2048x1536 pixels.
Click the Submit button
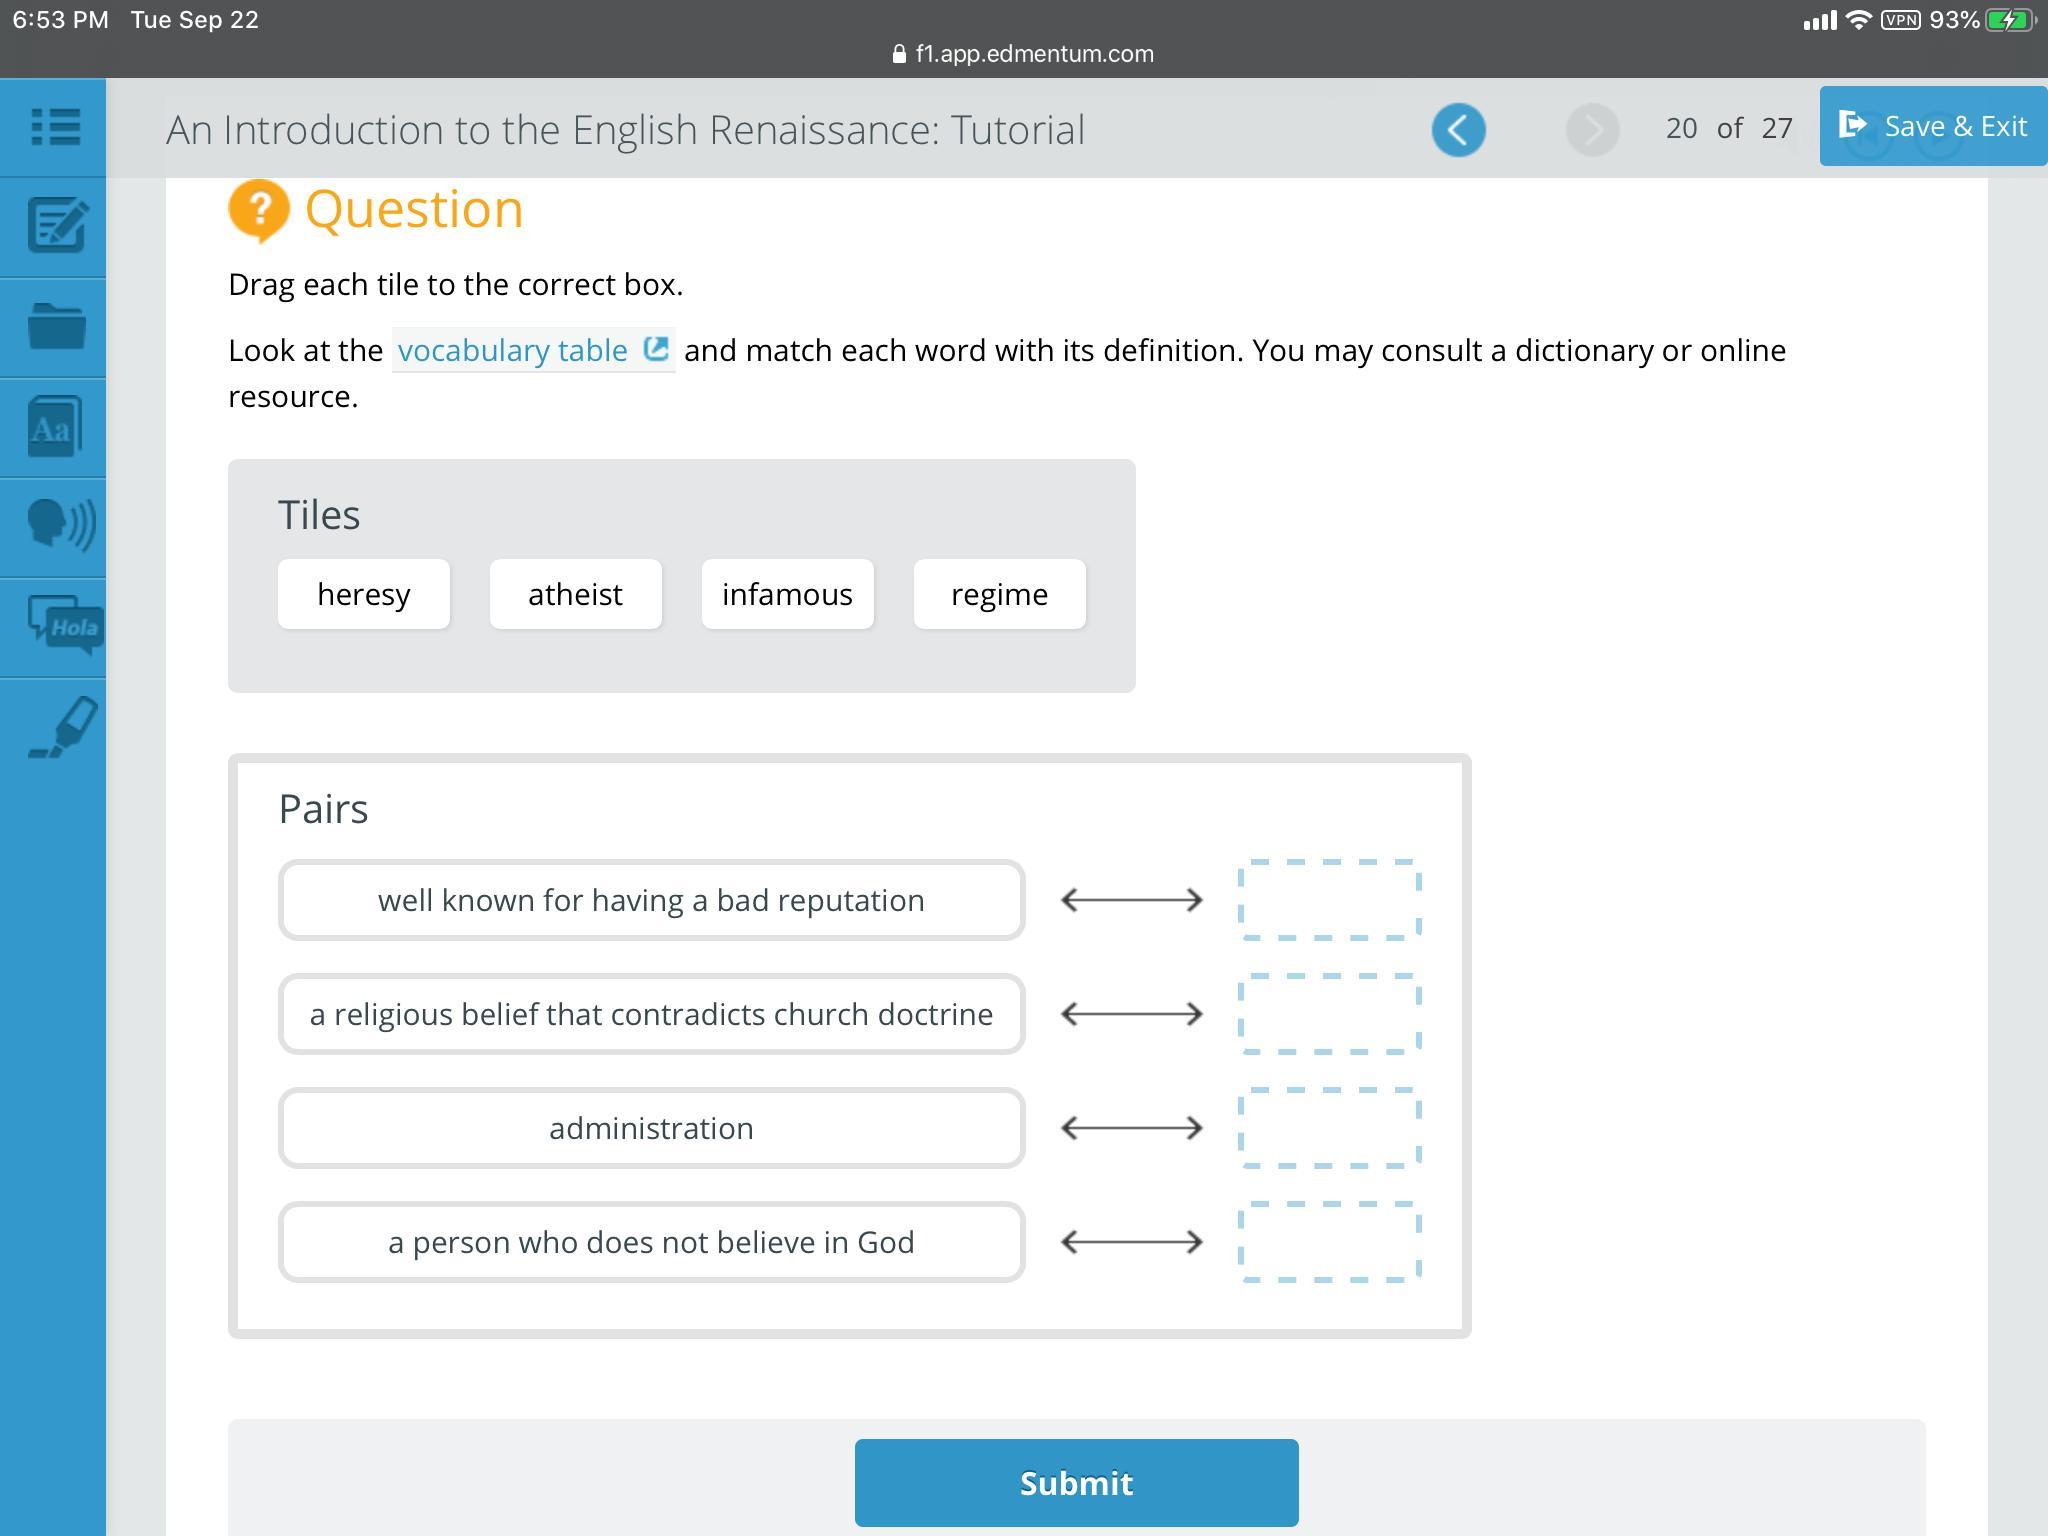click(1076, 1482)
